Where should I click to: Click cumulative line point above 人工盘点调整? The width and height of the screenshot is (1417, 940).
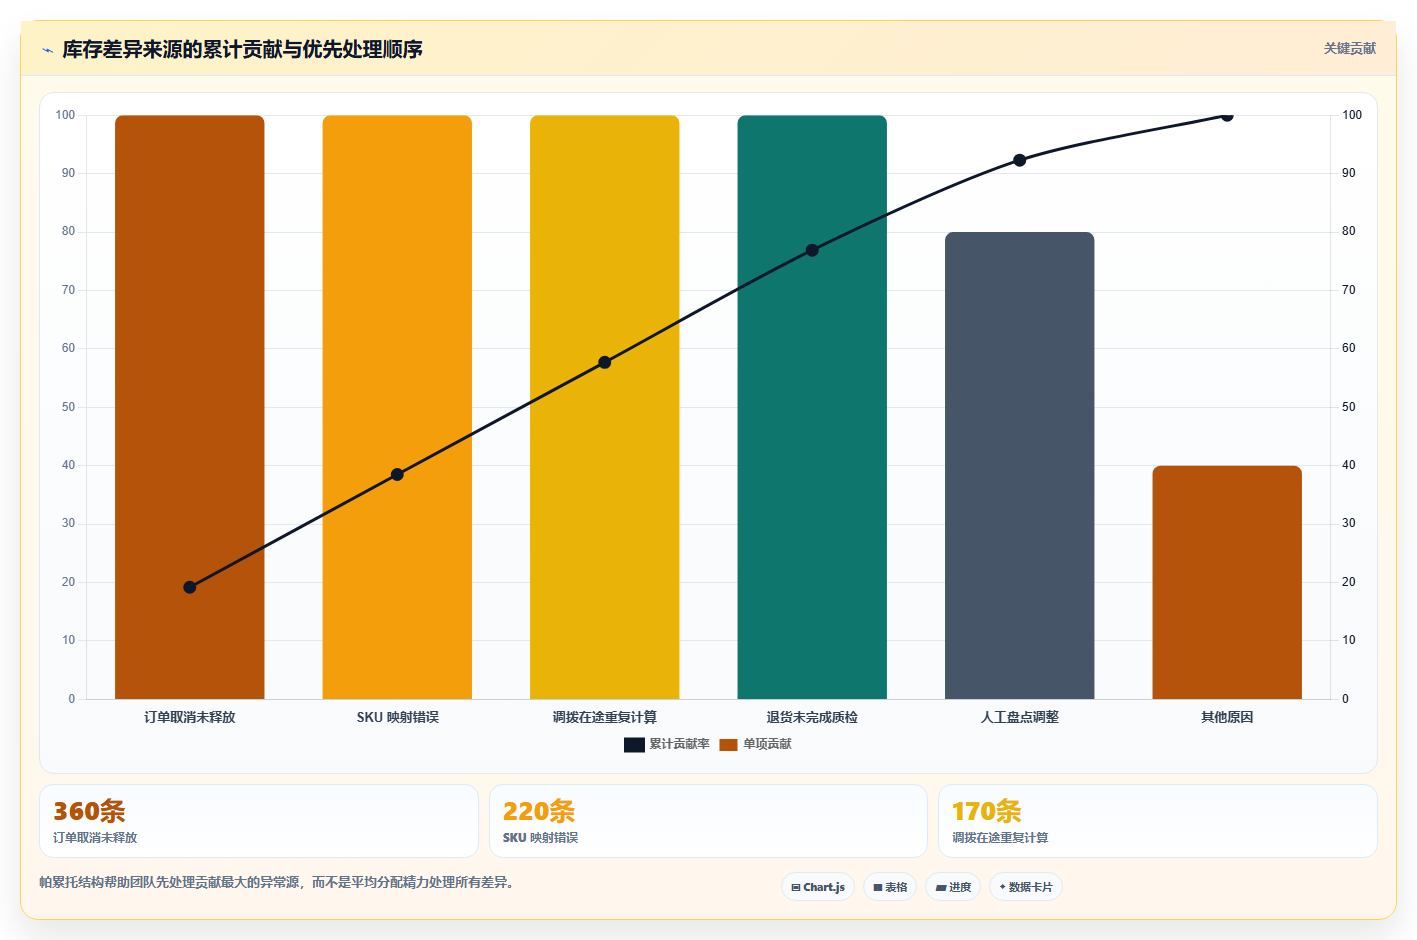(x=1020, y=160)
